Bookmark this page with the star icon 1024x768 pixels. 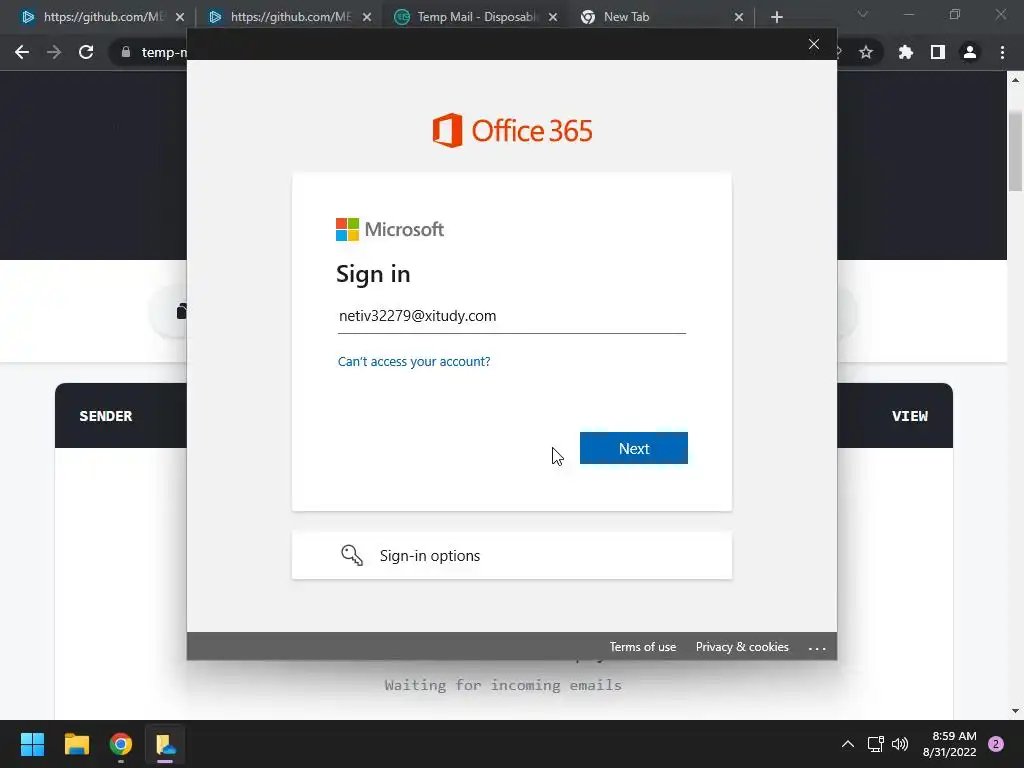click(866, 52)
